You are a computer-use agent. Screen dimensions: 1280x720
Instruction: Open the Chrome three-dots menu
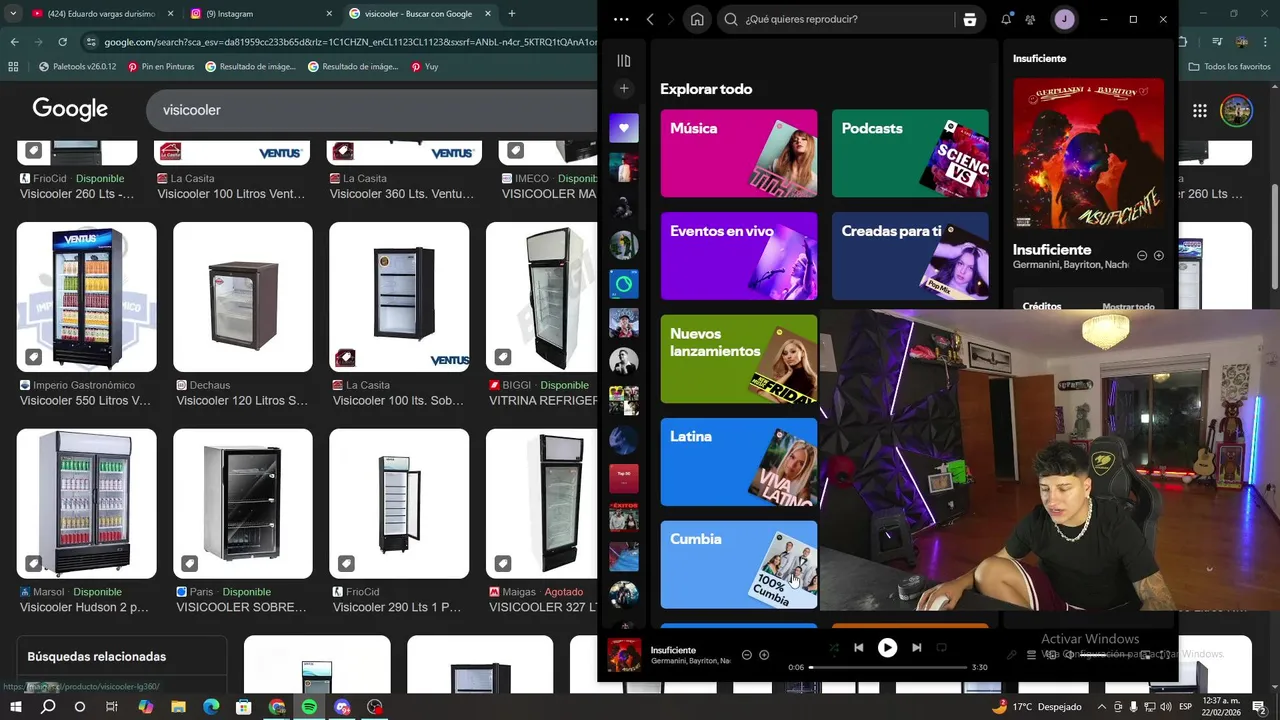[x=1265, y=42]
